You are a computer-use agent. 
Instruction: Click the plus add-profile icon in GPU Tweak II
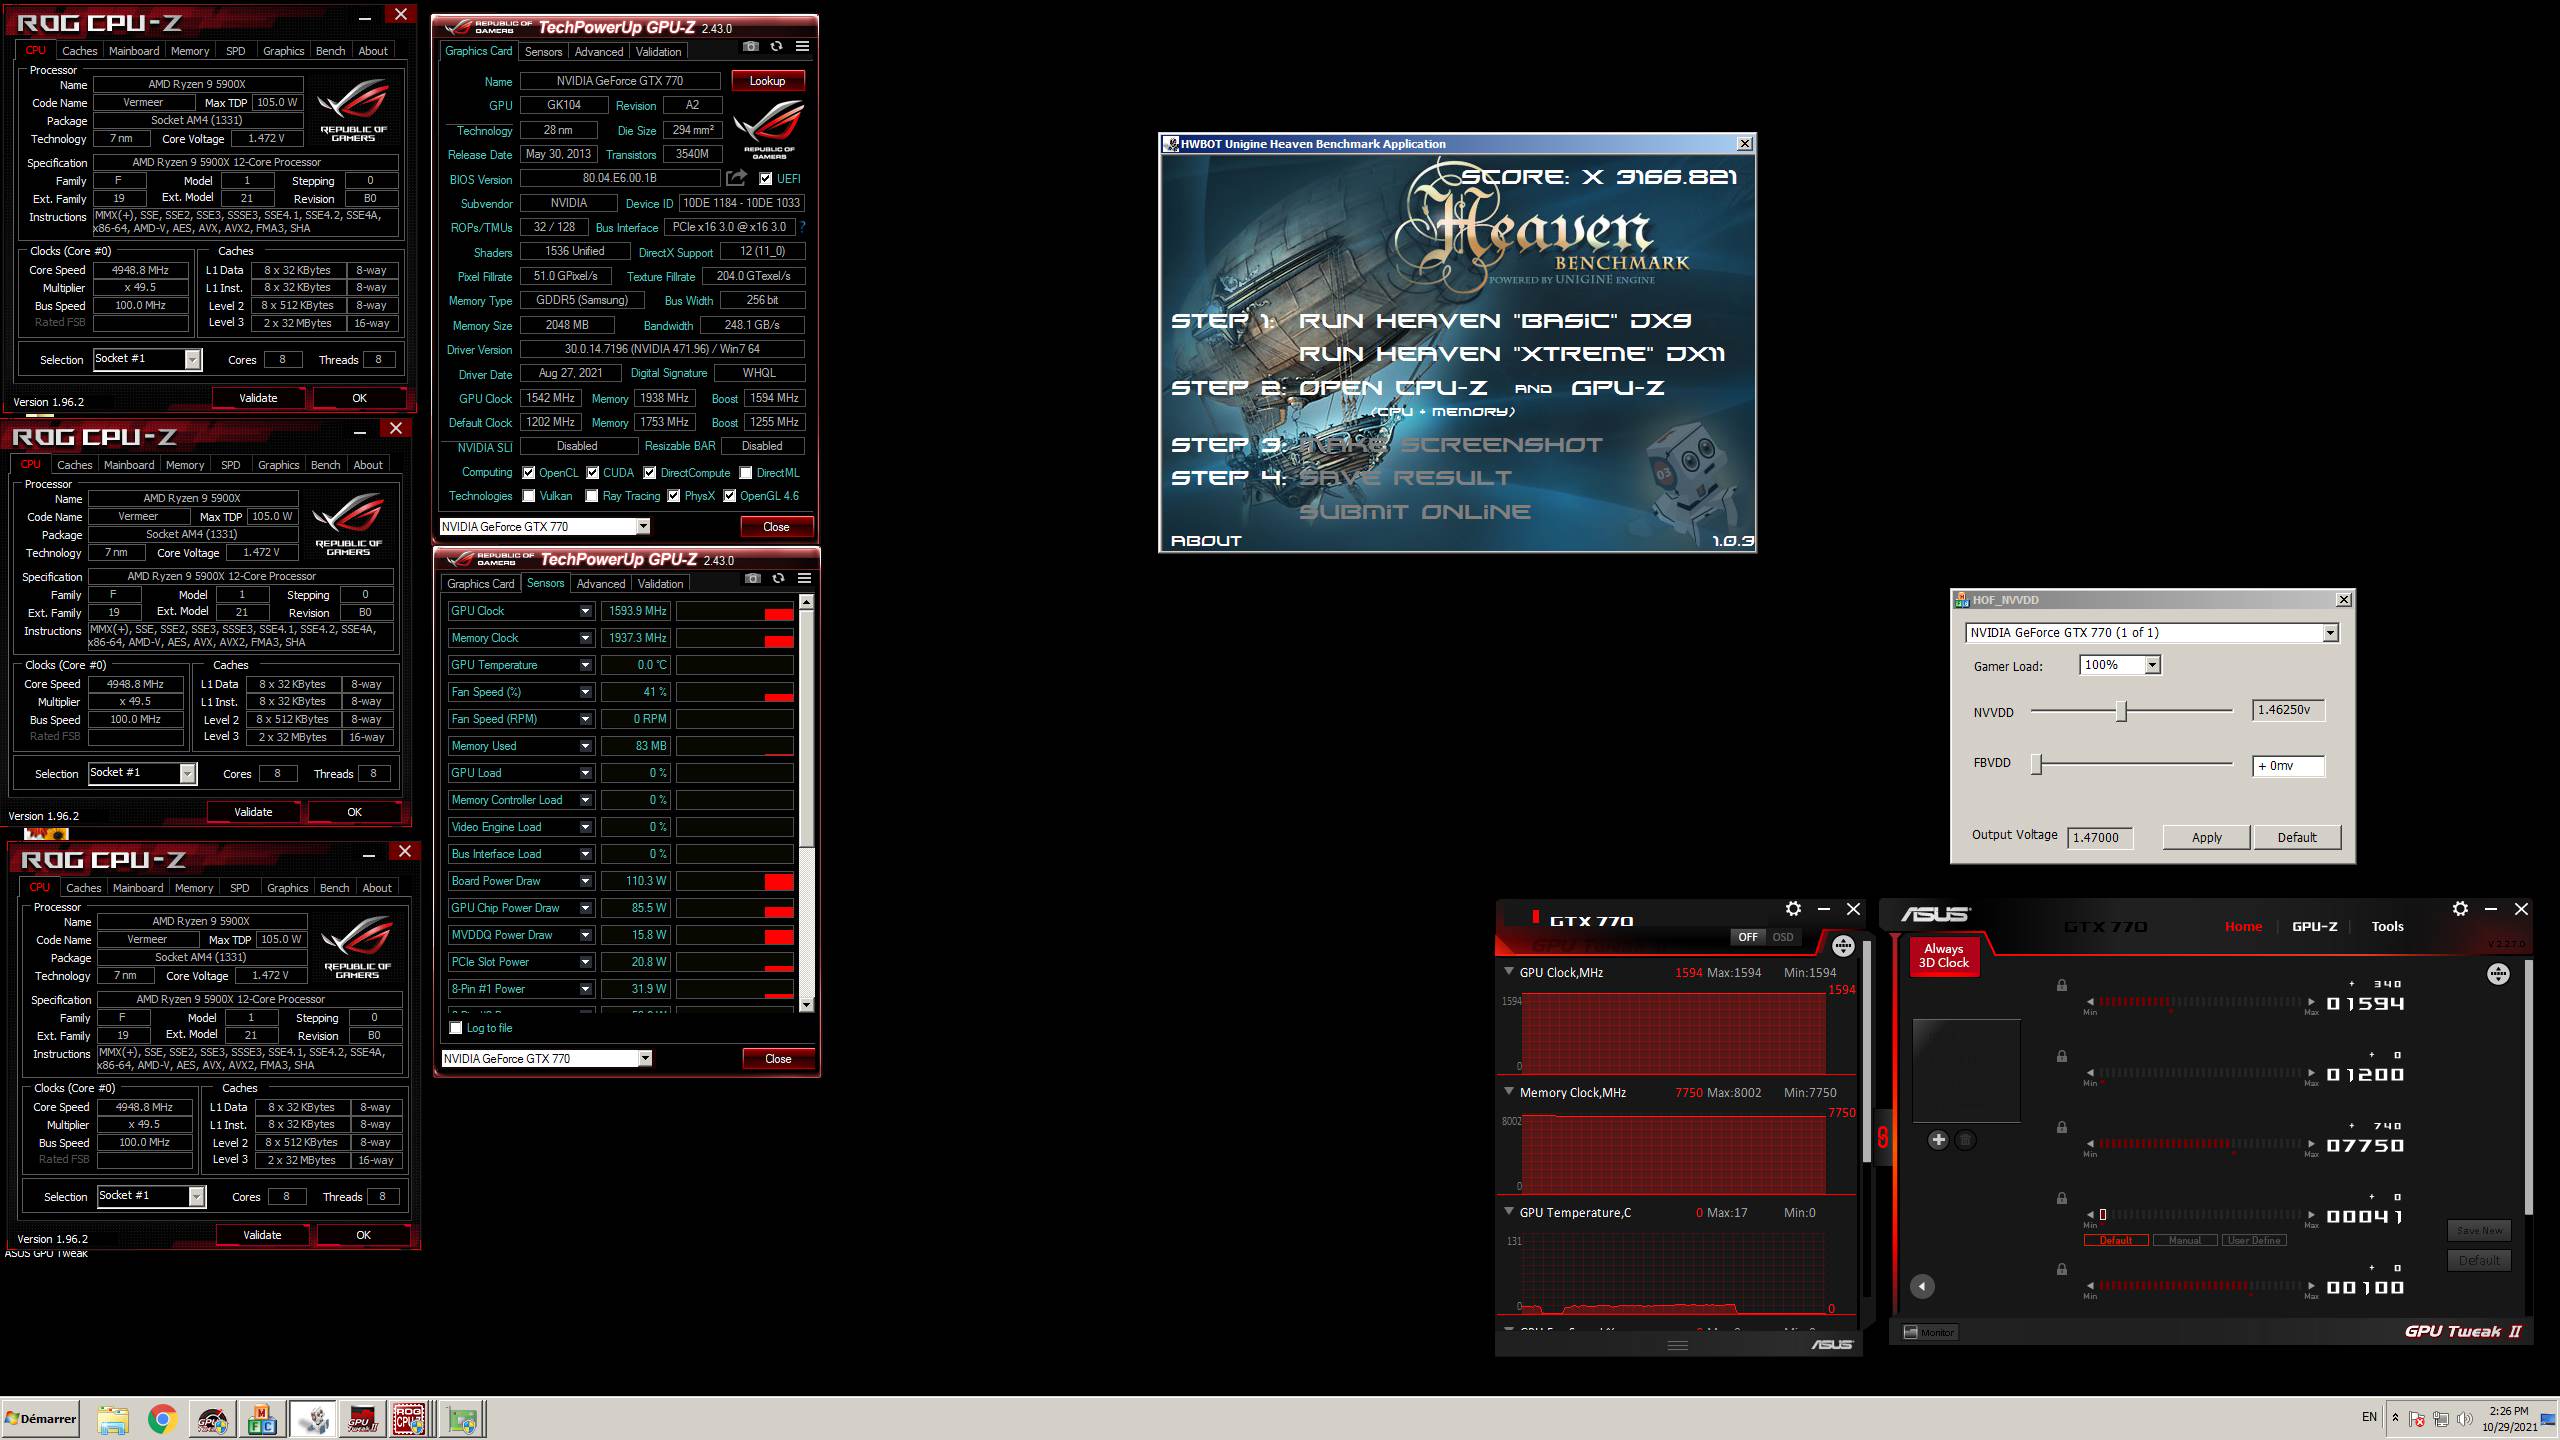(1938, 1140)
